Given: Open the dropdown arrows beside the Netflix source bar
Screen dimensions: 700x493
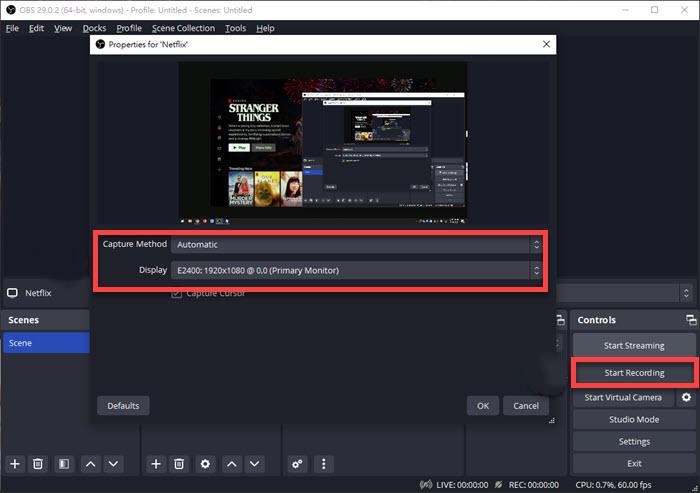Looking at the screenshot, I should (686, 293).
